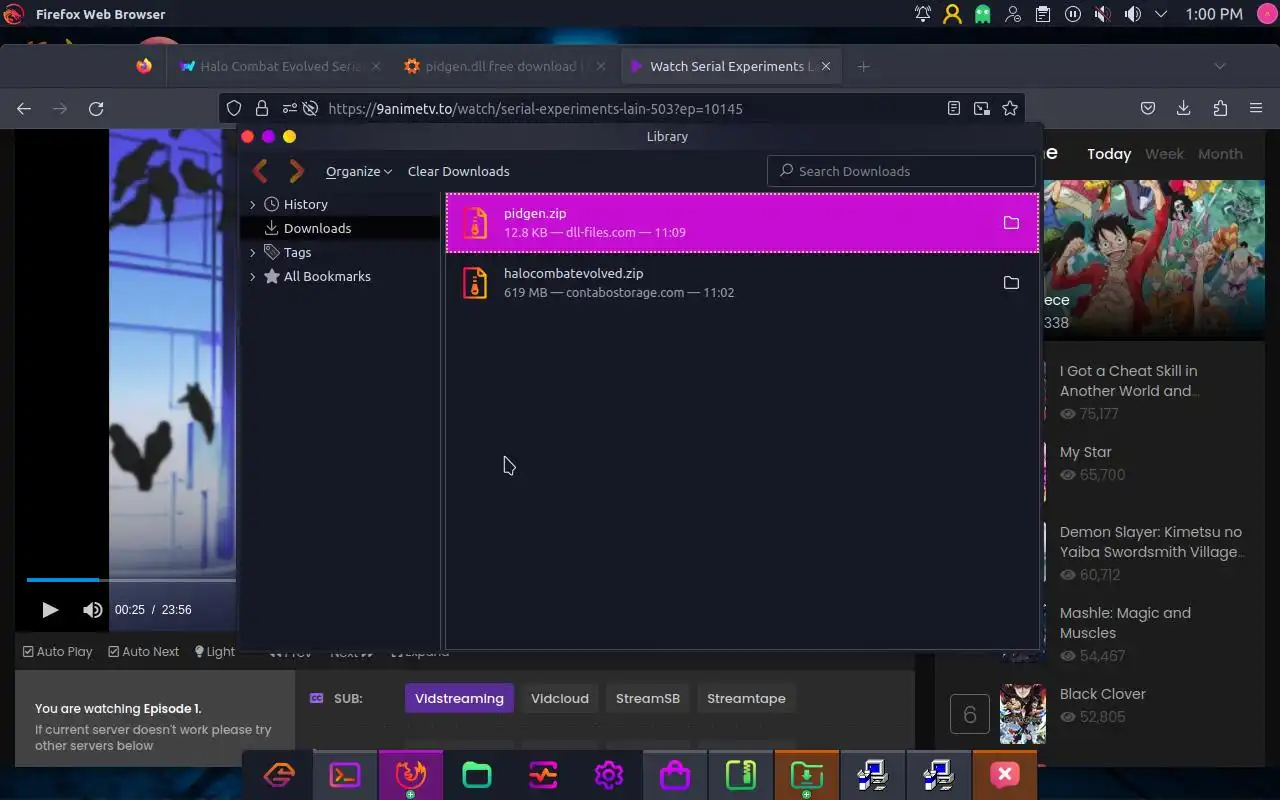Toggle Reader View in address bar
The height and width of the screenshot is (800, 1280).
[x=954, y=108]
